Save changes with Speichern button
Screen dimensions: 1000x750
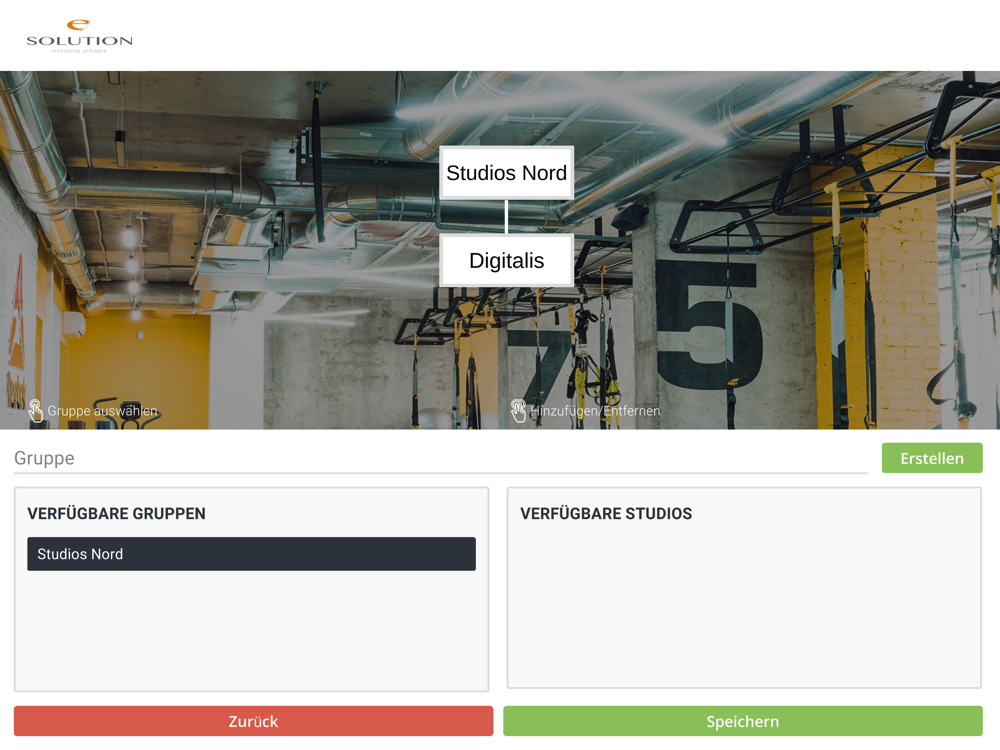742,721
